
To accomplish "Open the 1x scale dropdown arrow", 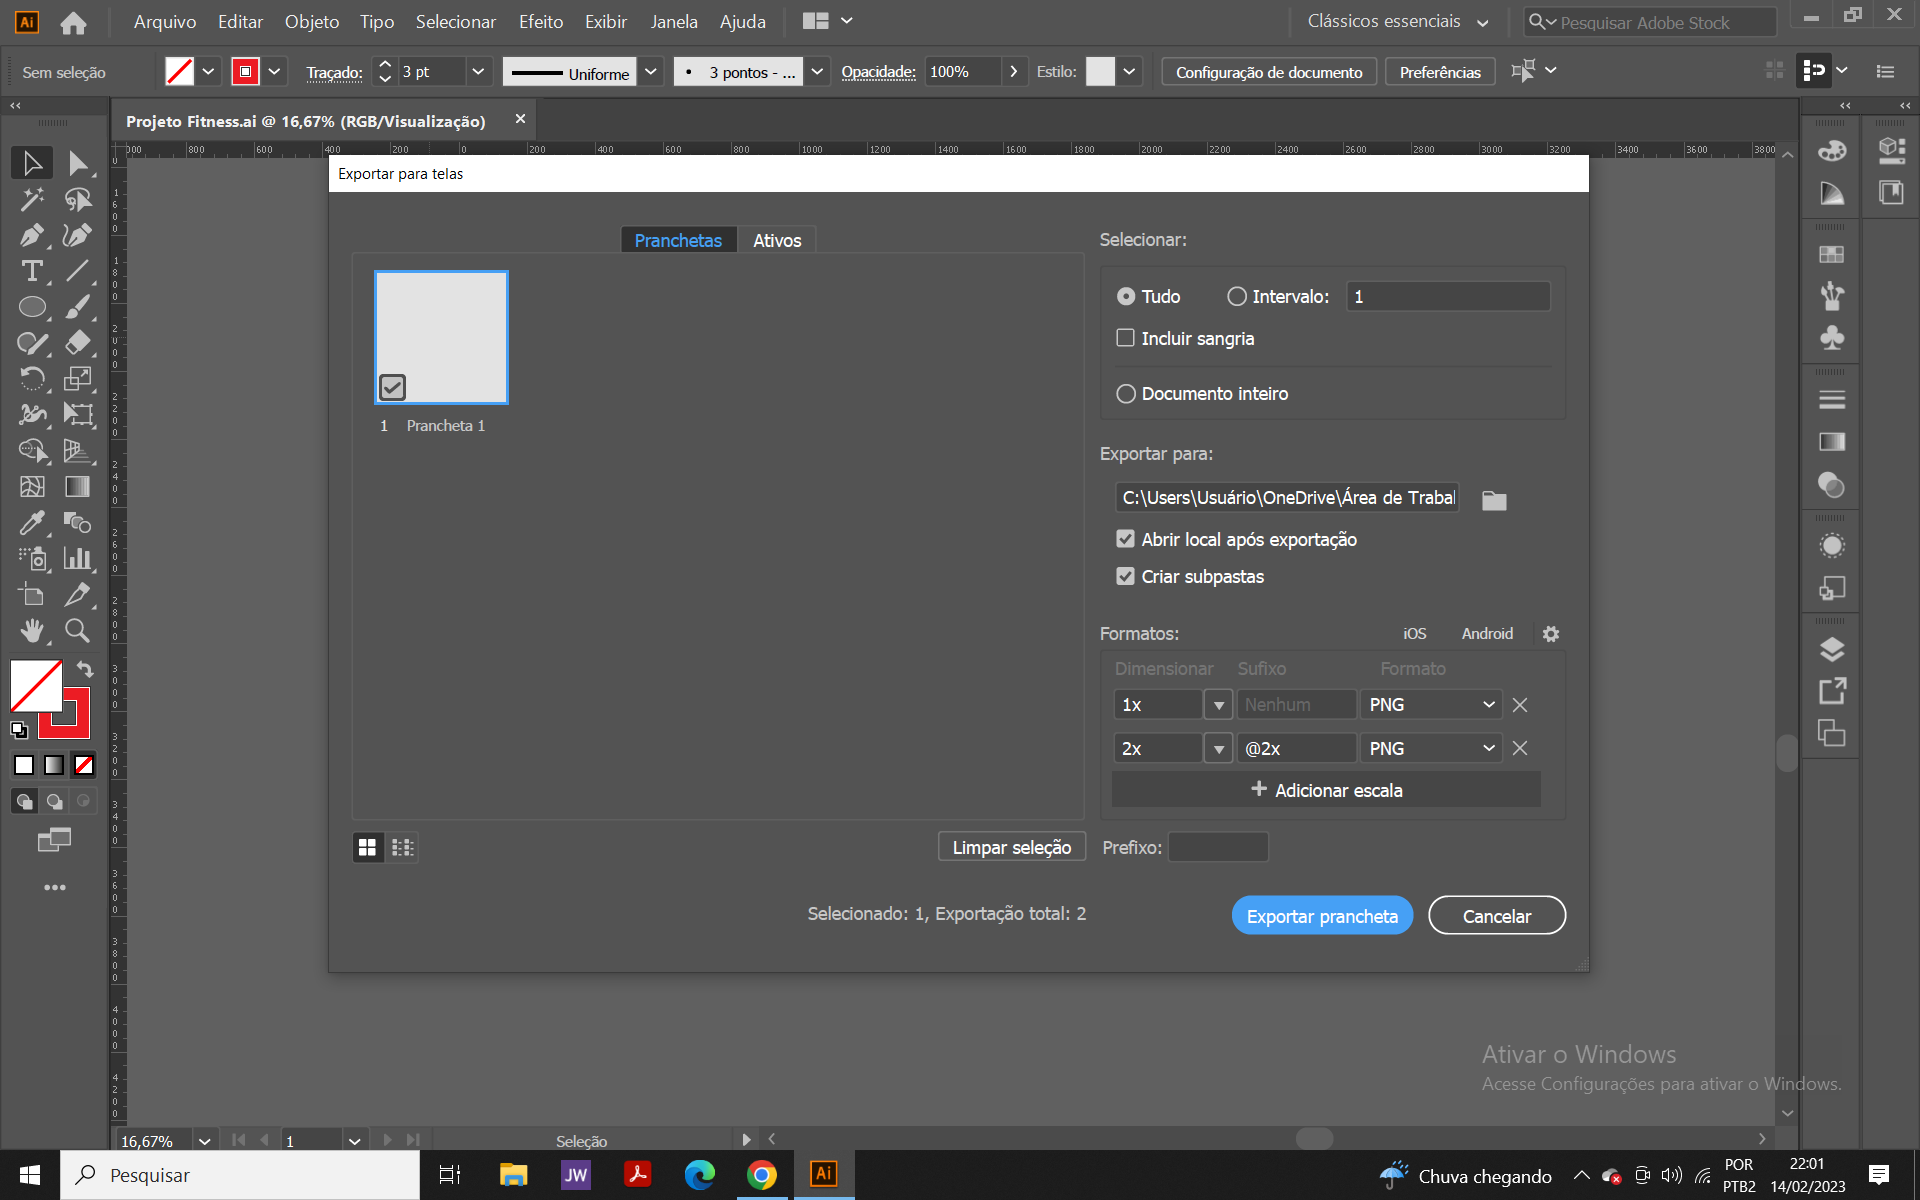I will click(1218, 705).
